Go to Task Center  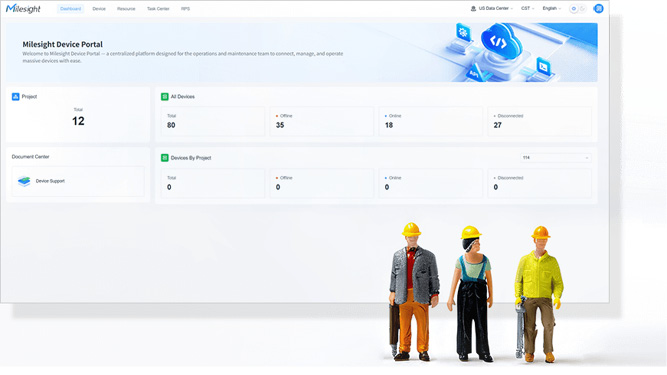158,9
